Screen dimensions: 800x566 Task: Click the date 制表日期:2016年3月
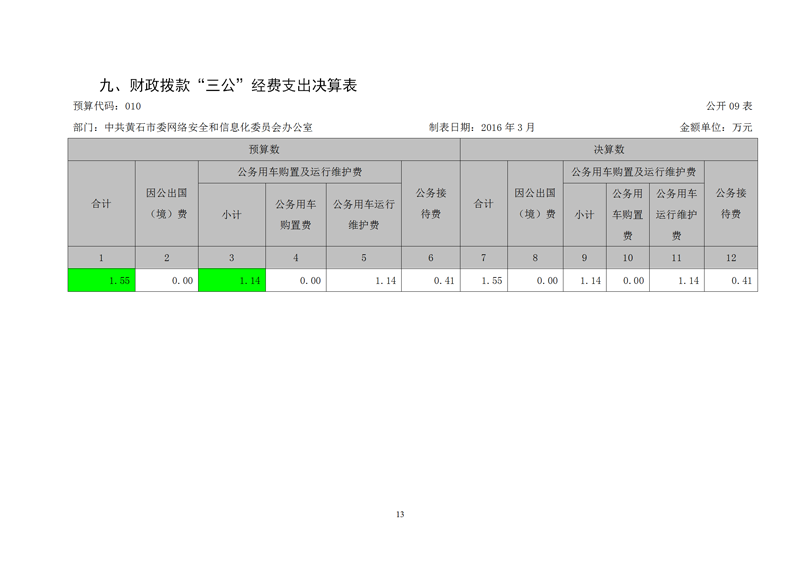coord(482,128)
